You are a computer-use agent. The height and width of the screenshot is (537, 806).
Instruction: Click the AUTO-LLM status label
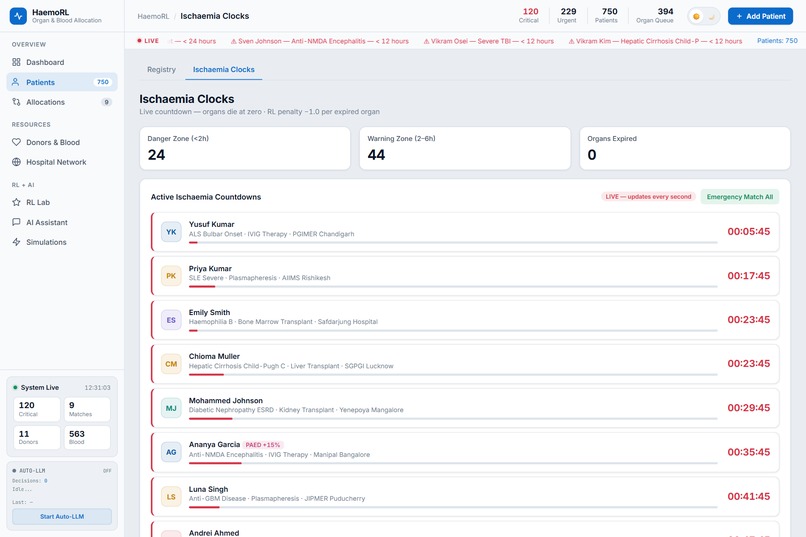click(29, 471)
